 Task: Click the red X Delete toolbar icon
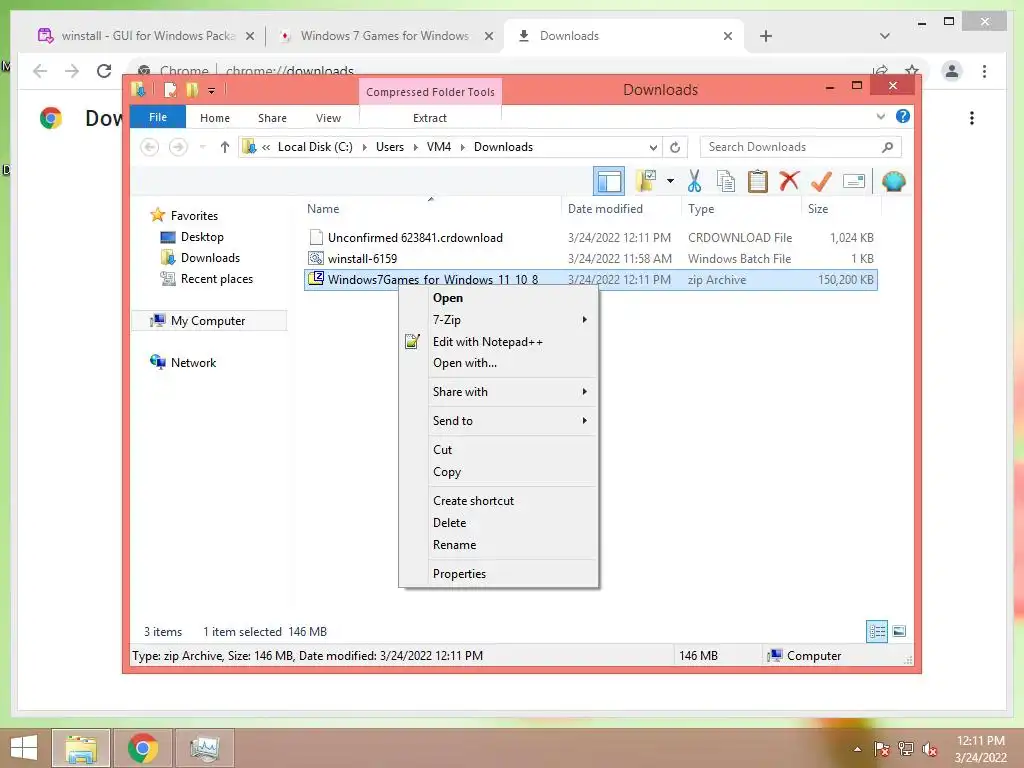(789, 180)
